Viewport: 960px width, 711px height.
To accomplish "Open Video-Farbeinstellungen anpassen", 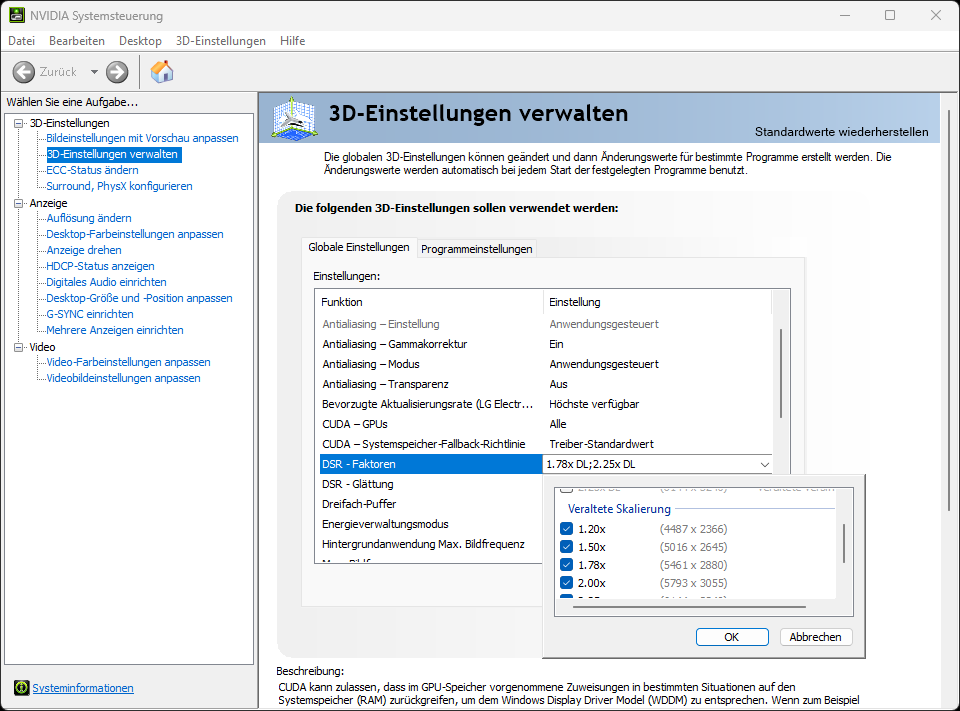I will (128, 362).
